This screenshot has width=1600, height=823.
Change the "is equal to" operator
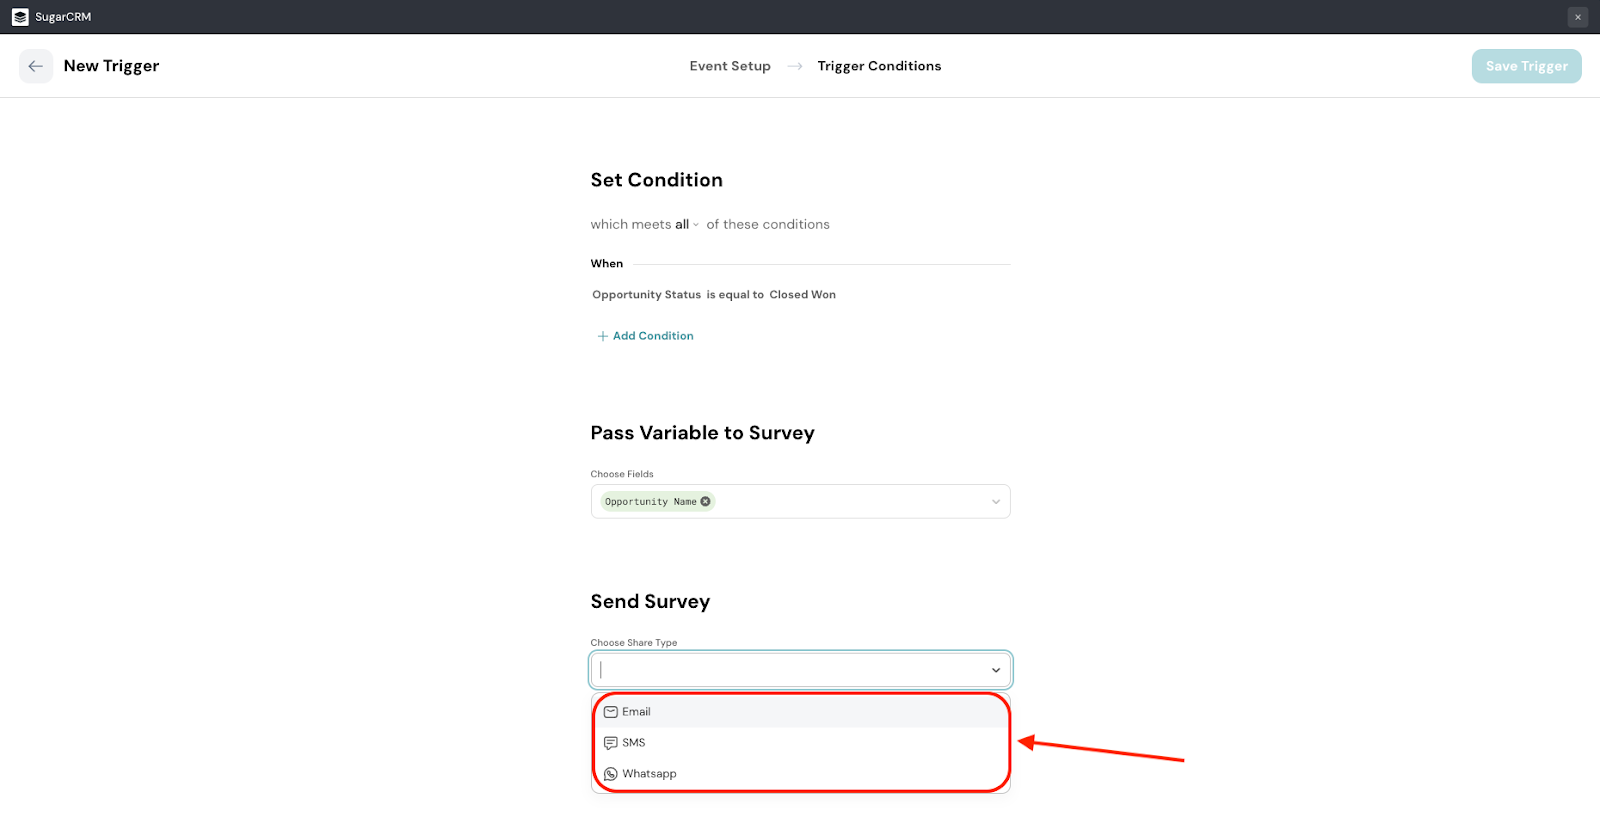(735, 295)
